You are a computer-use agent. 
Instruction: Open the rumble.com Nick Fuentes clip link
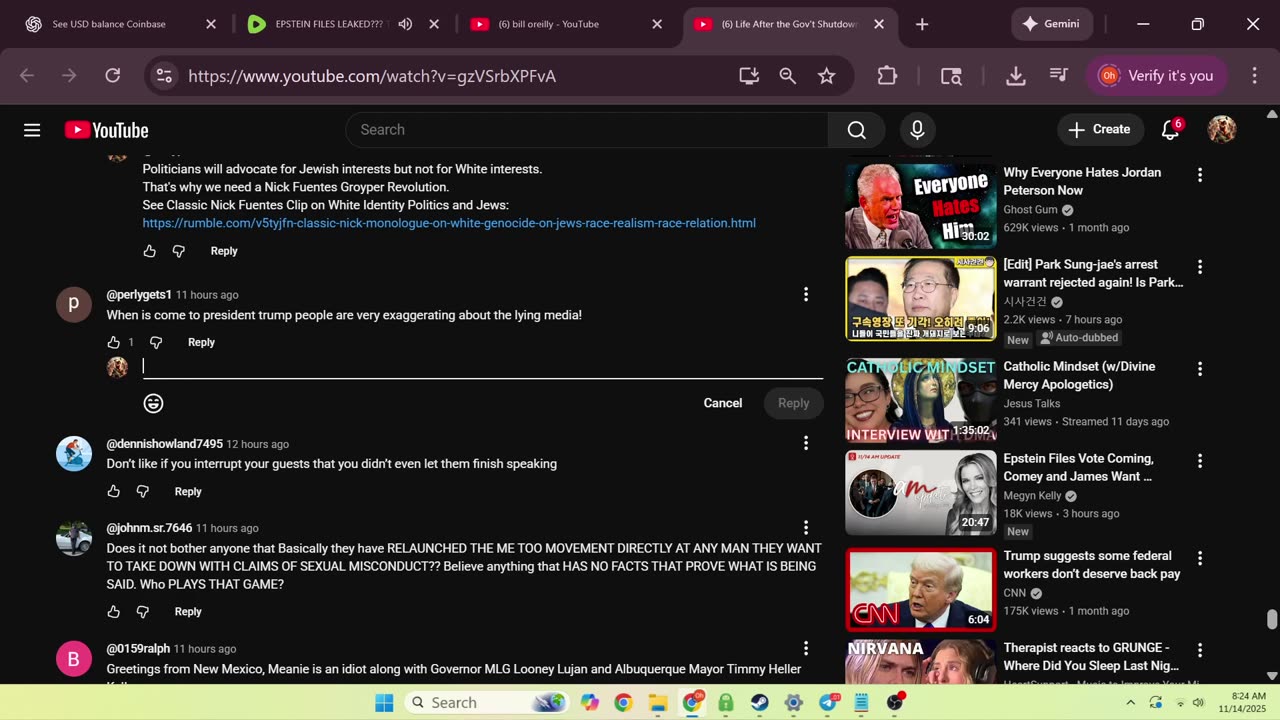coord(449,223)
